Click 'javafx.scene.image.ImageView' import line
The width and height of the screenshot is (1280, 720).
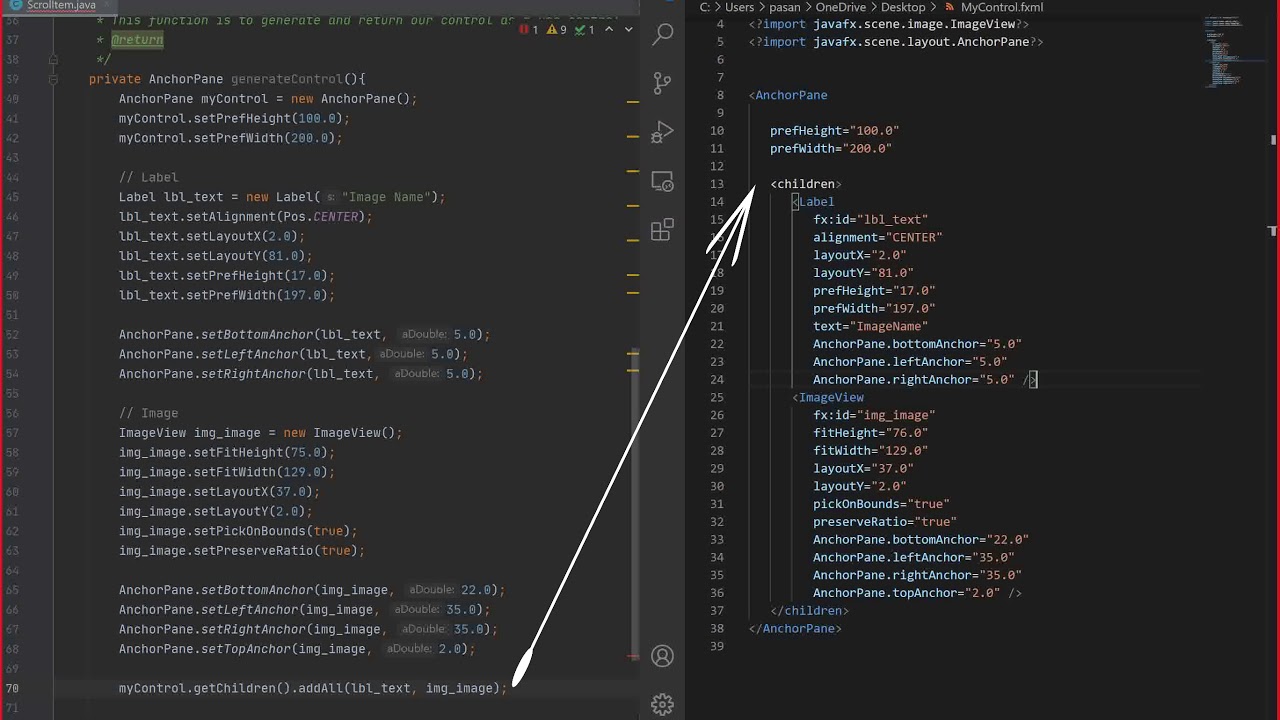pos(889,24)
